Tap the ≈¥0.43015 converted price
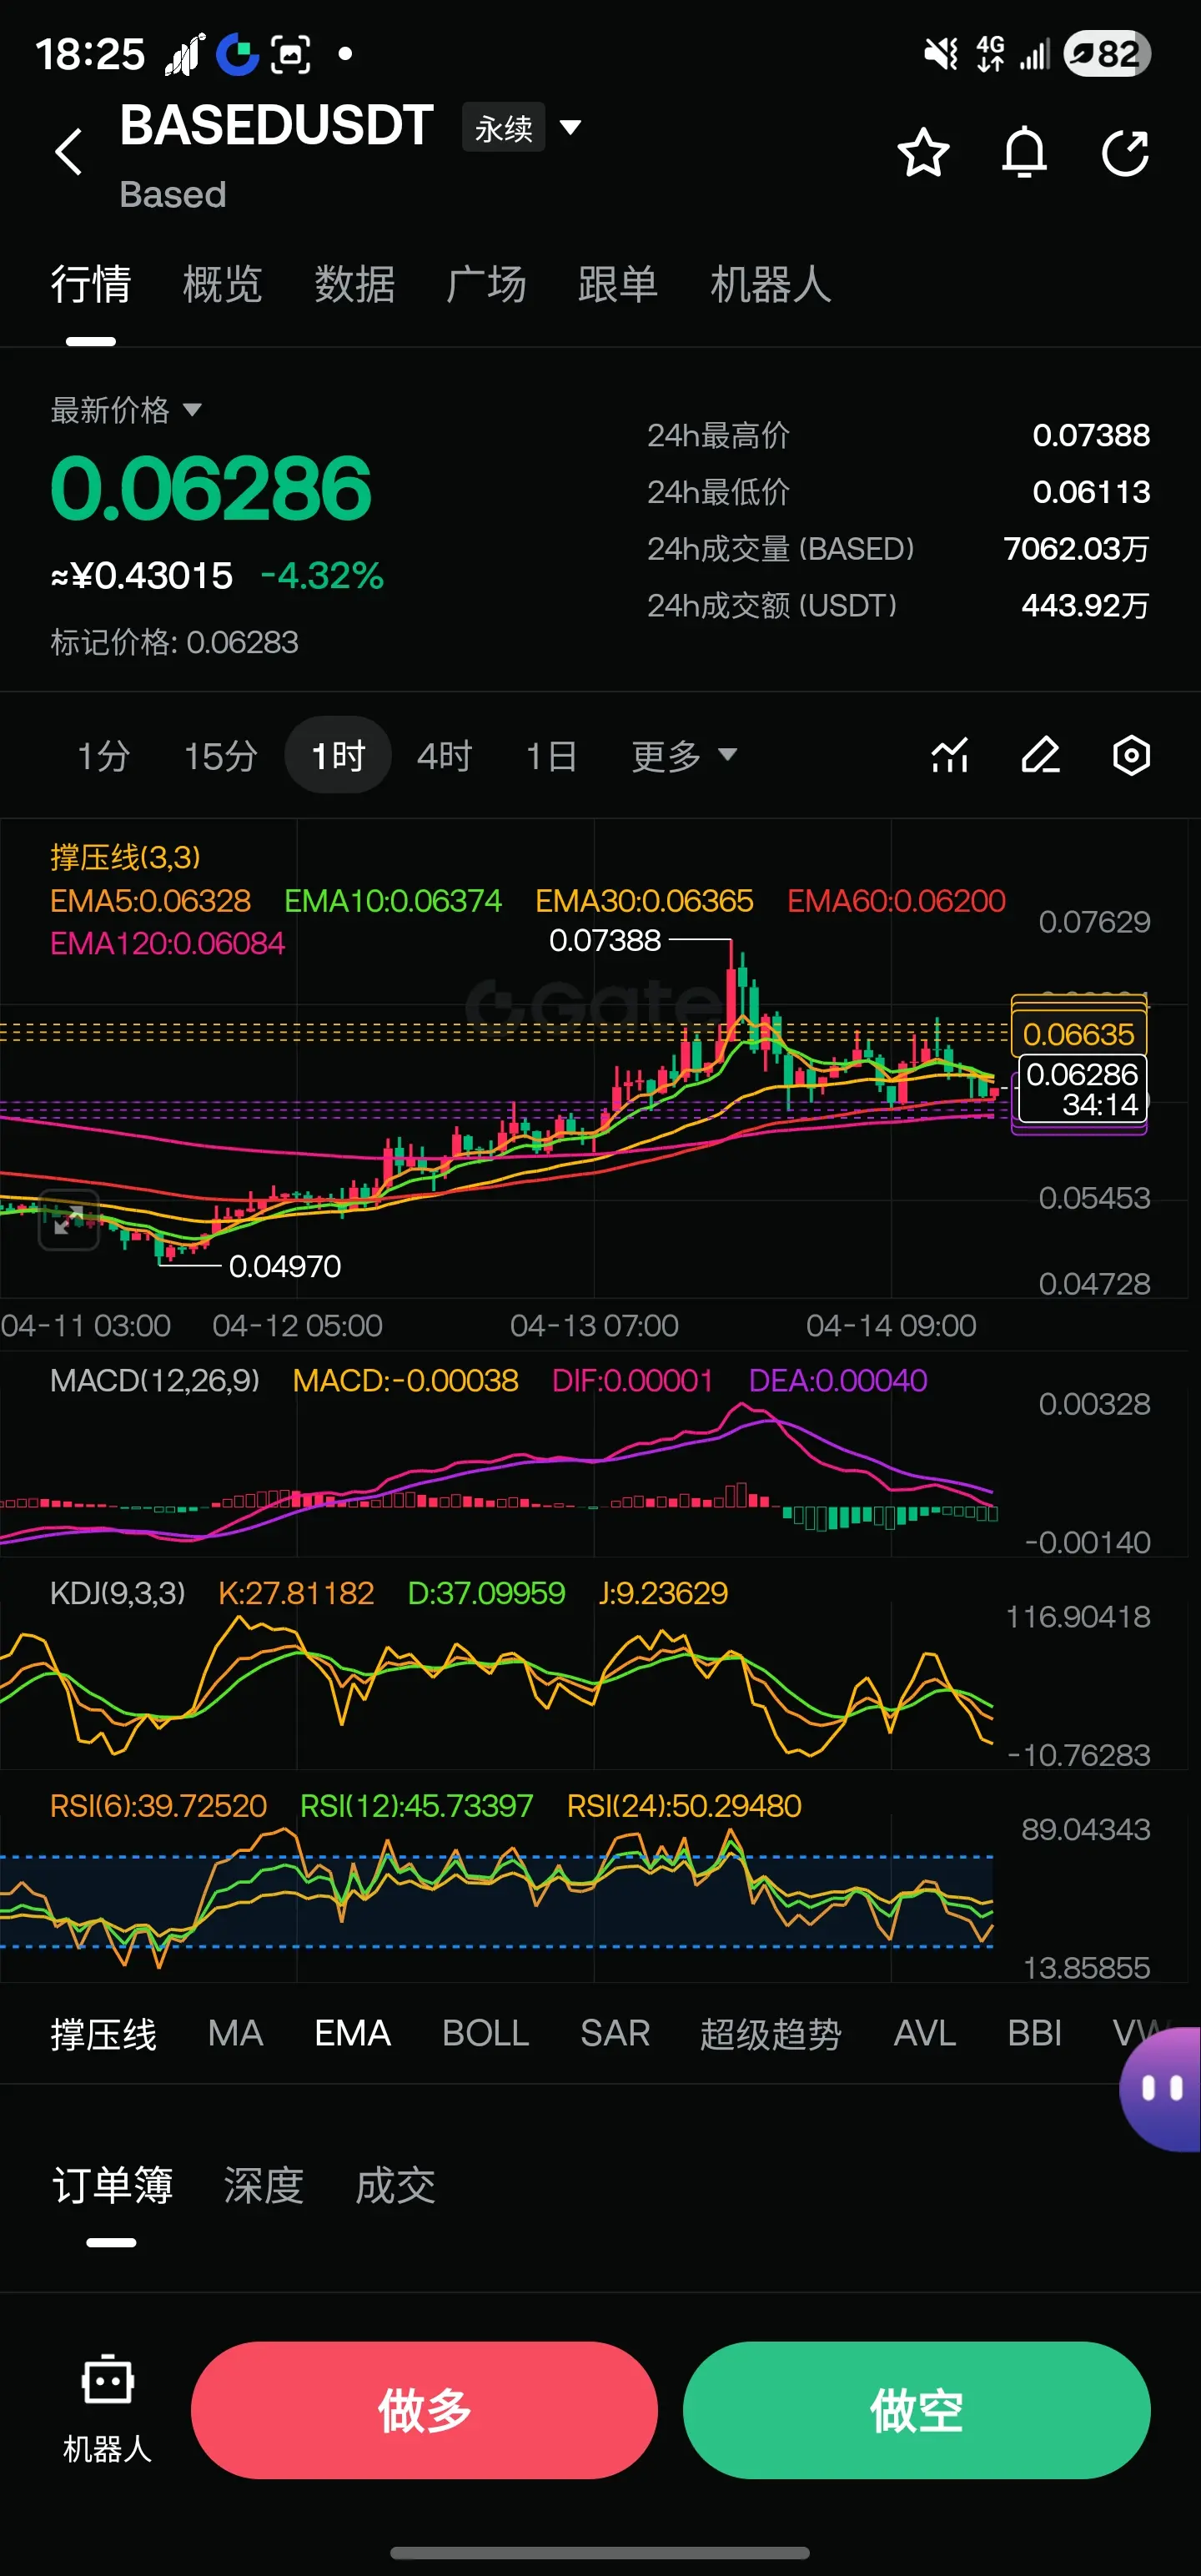Viewport: 1201px width, 2576px height. 142,576
